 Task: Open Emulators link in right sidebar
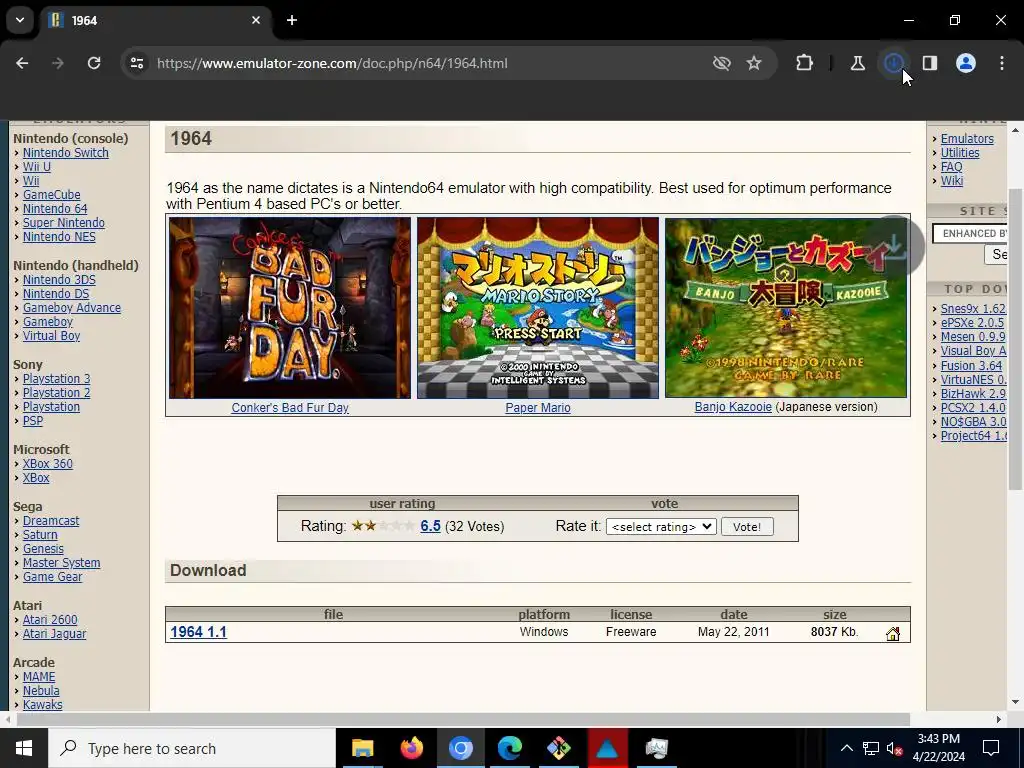967,138
